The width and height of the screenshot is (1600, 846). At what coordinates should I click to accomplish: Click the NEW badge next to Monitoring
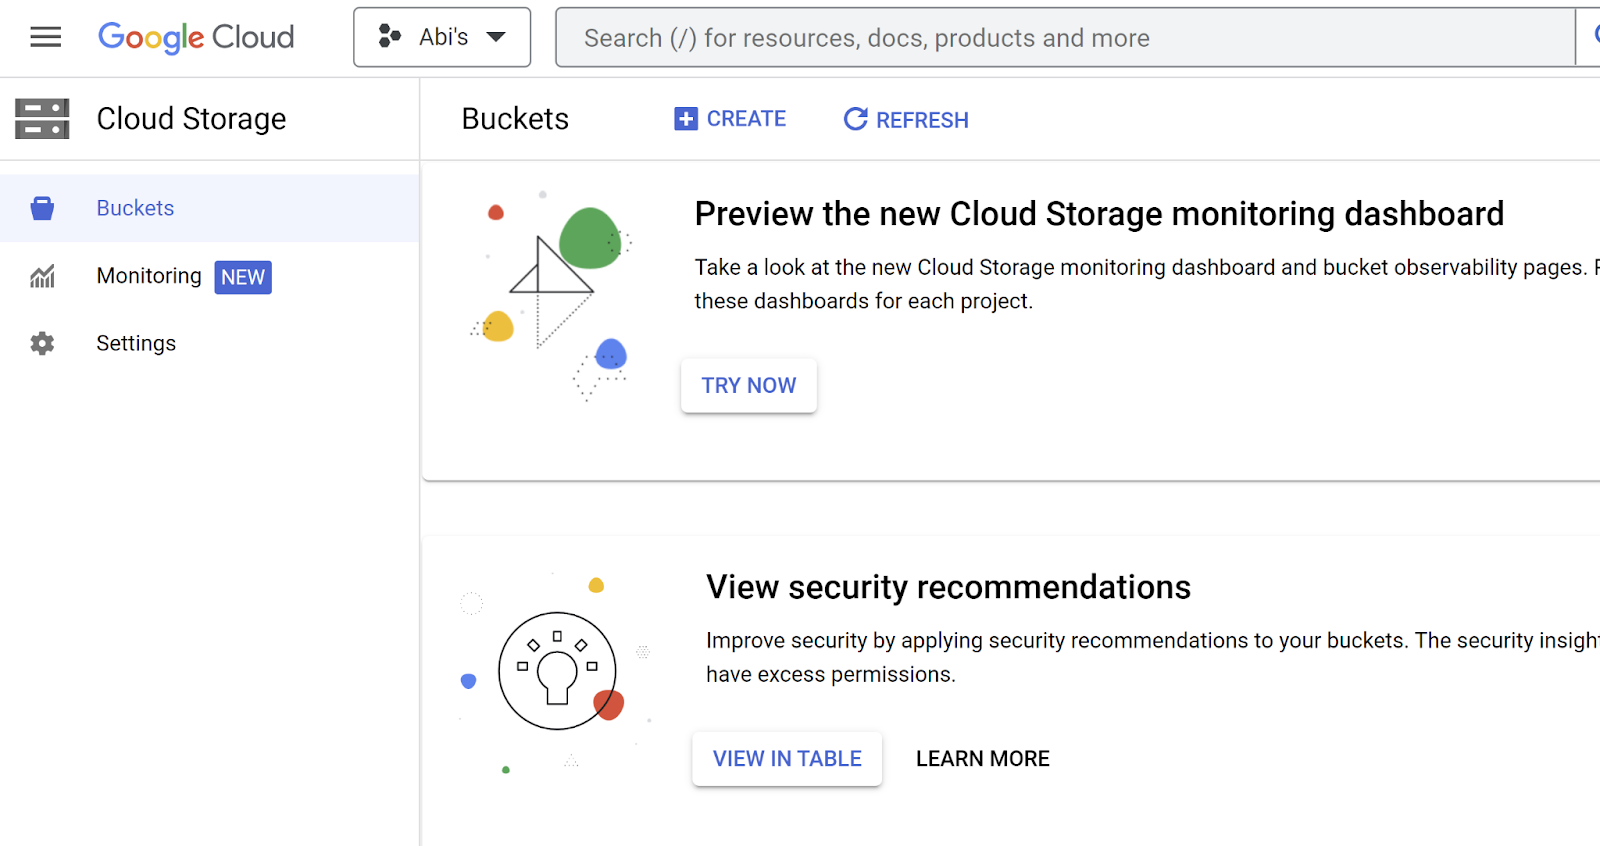242,277
